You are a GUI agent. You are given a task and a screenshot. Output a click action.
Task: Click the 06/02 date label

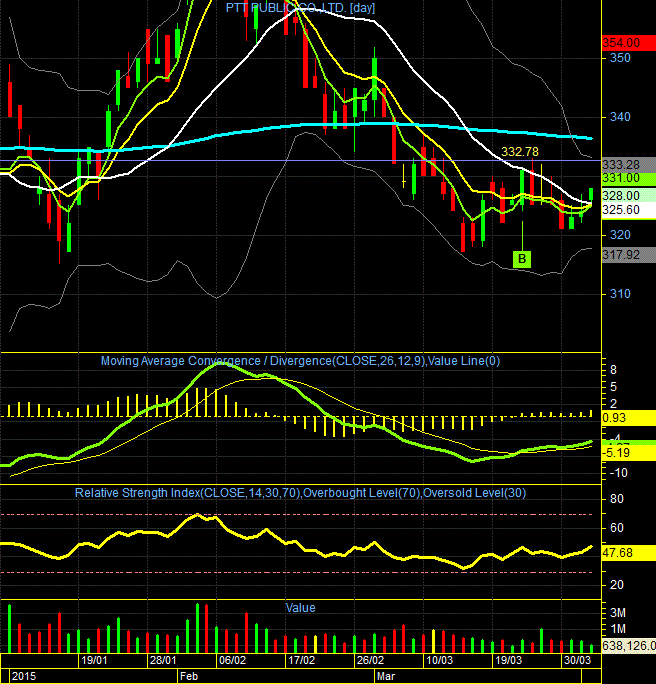pos(232,660)
